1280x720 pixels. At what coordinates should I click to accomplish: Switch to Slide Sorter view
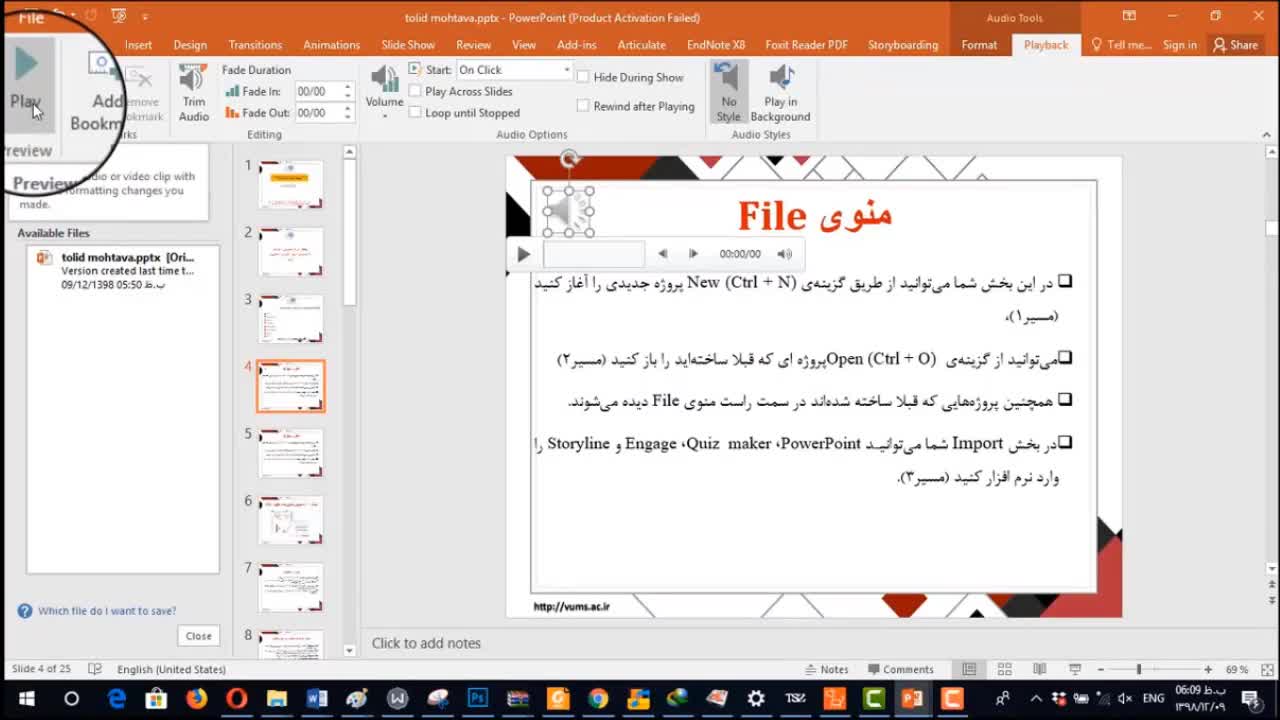point(1005,669)
